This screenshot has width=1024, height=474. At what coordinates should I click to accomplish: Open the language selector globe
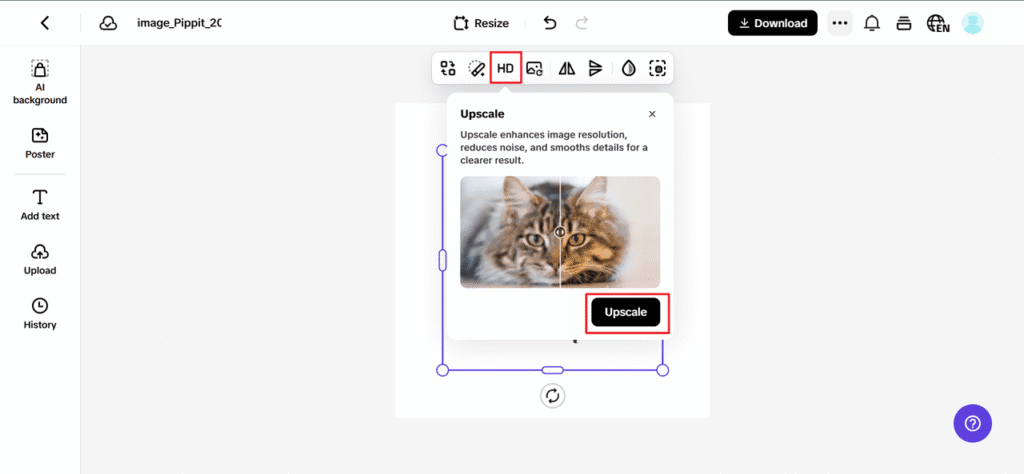tap(937, 23)
